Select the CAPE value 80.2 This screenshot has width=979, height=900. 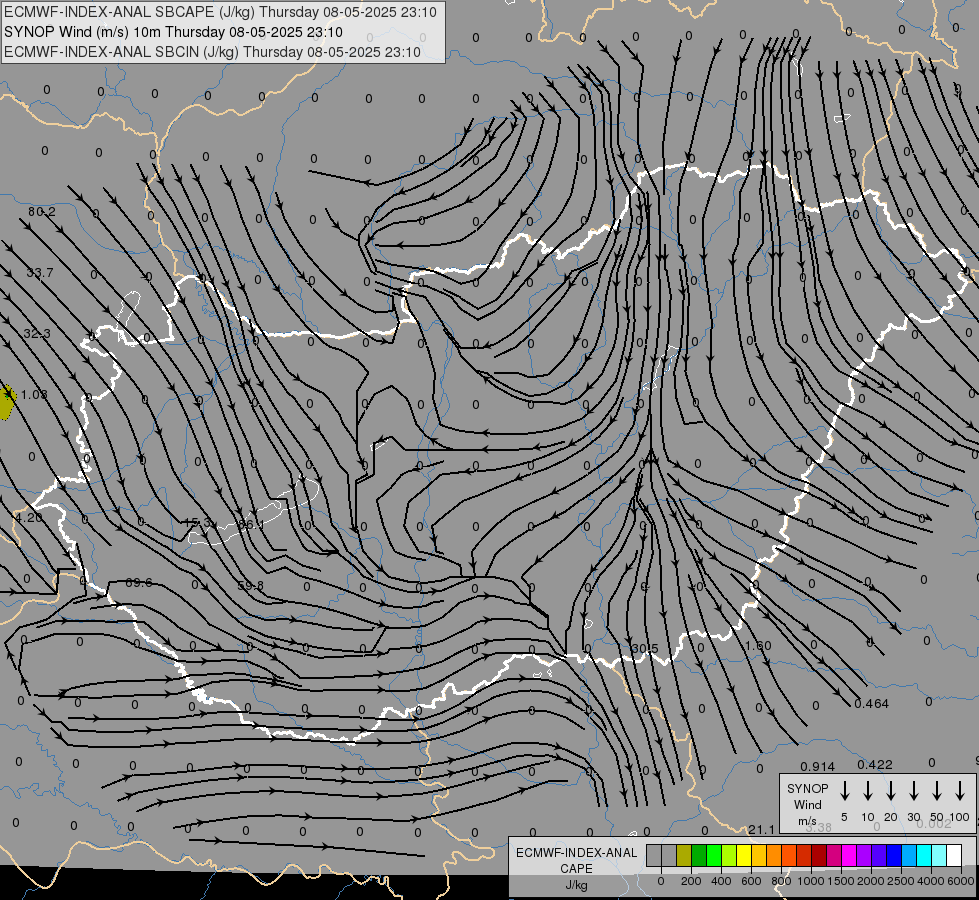pos(42,212)
